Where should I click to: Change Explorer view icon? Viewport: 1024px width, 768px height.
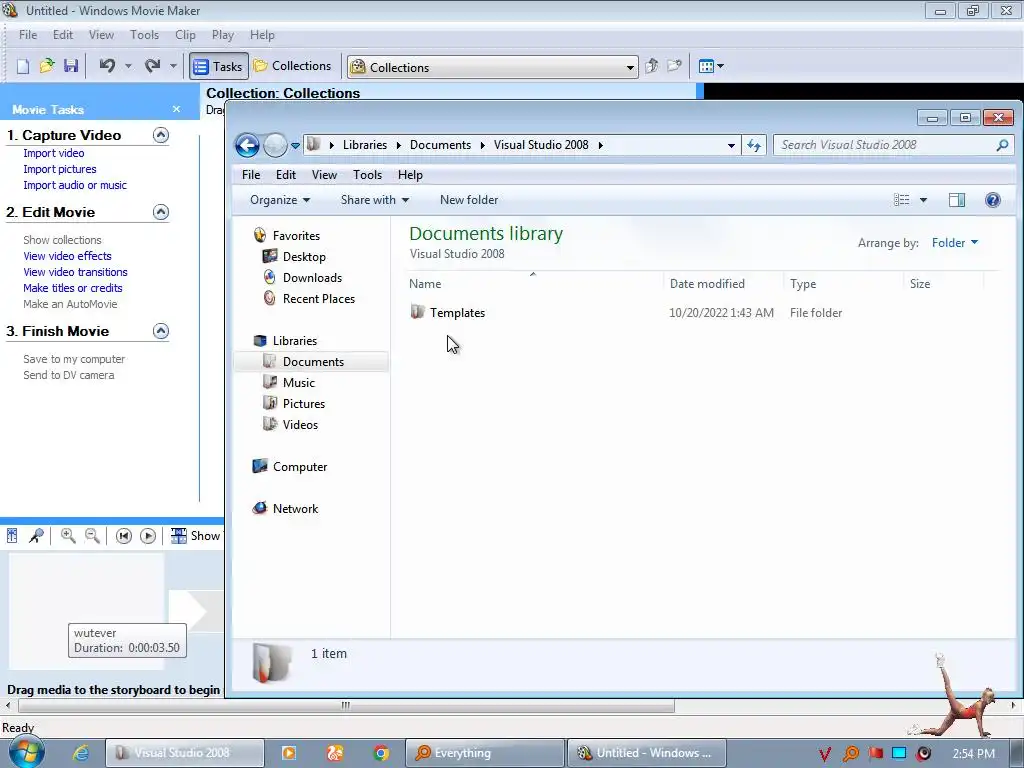[x=902, y=200]
